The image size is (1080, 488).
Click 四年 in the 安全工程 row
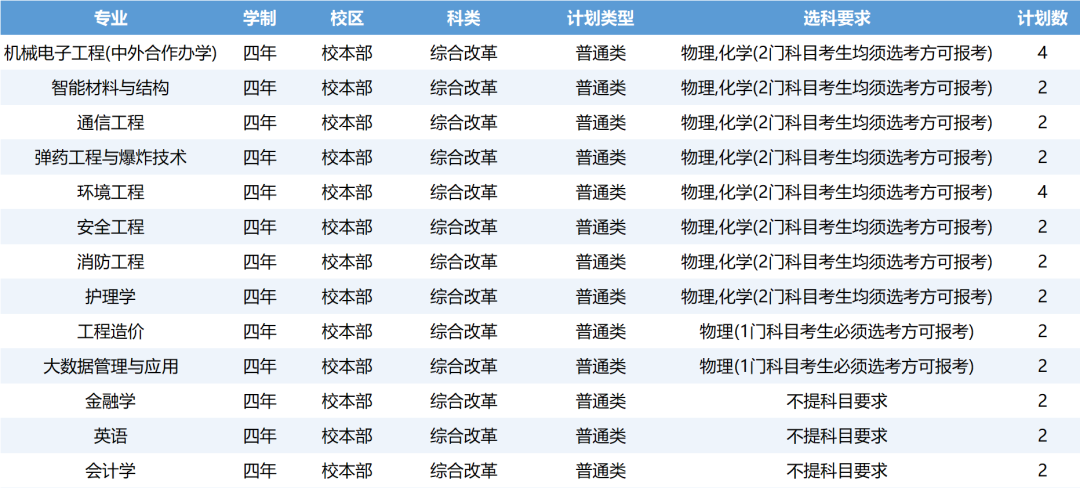260,226
